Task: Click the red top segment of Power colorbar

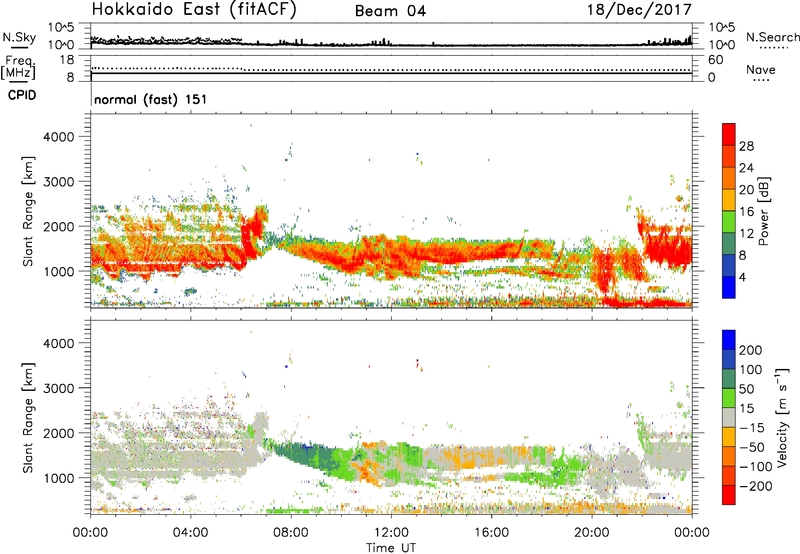Action: pyautogui.click(x=729, y=135)
